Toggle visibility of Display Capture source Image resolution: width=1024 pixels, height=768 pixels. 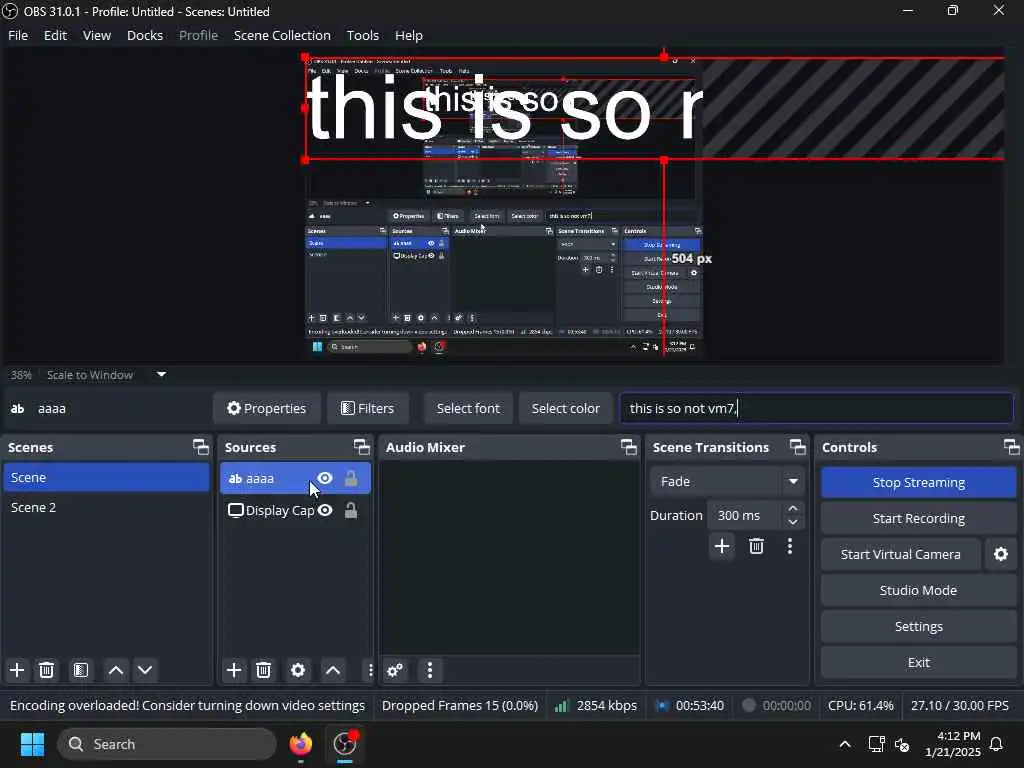pos(325,510)
